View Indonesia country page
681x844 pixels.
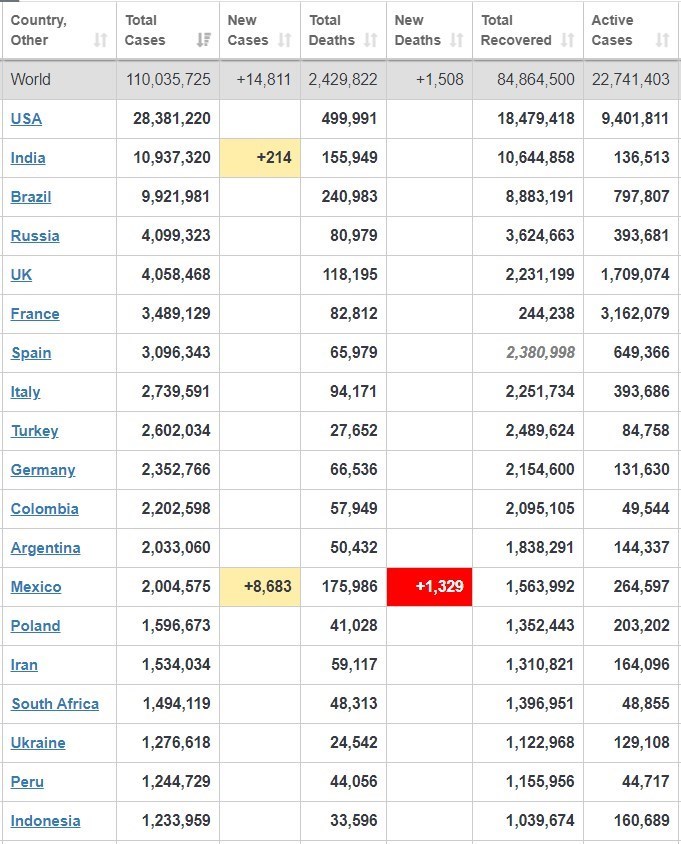[x=46, y=821]
